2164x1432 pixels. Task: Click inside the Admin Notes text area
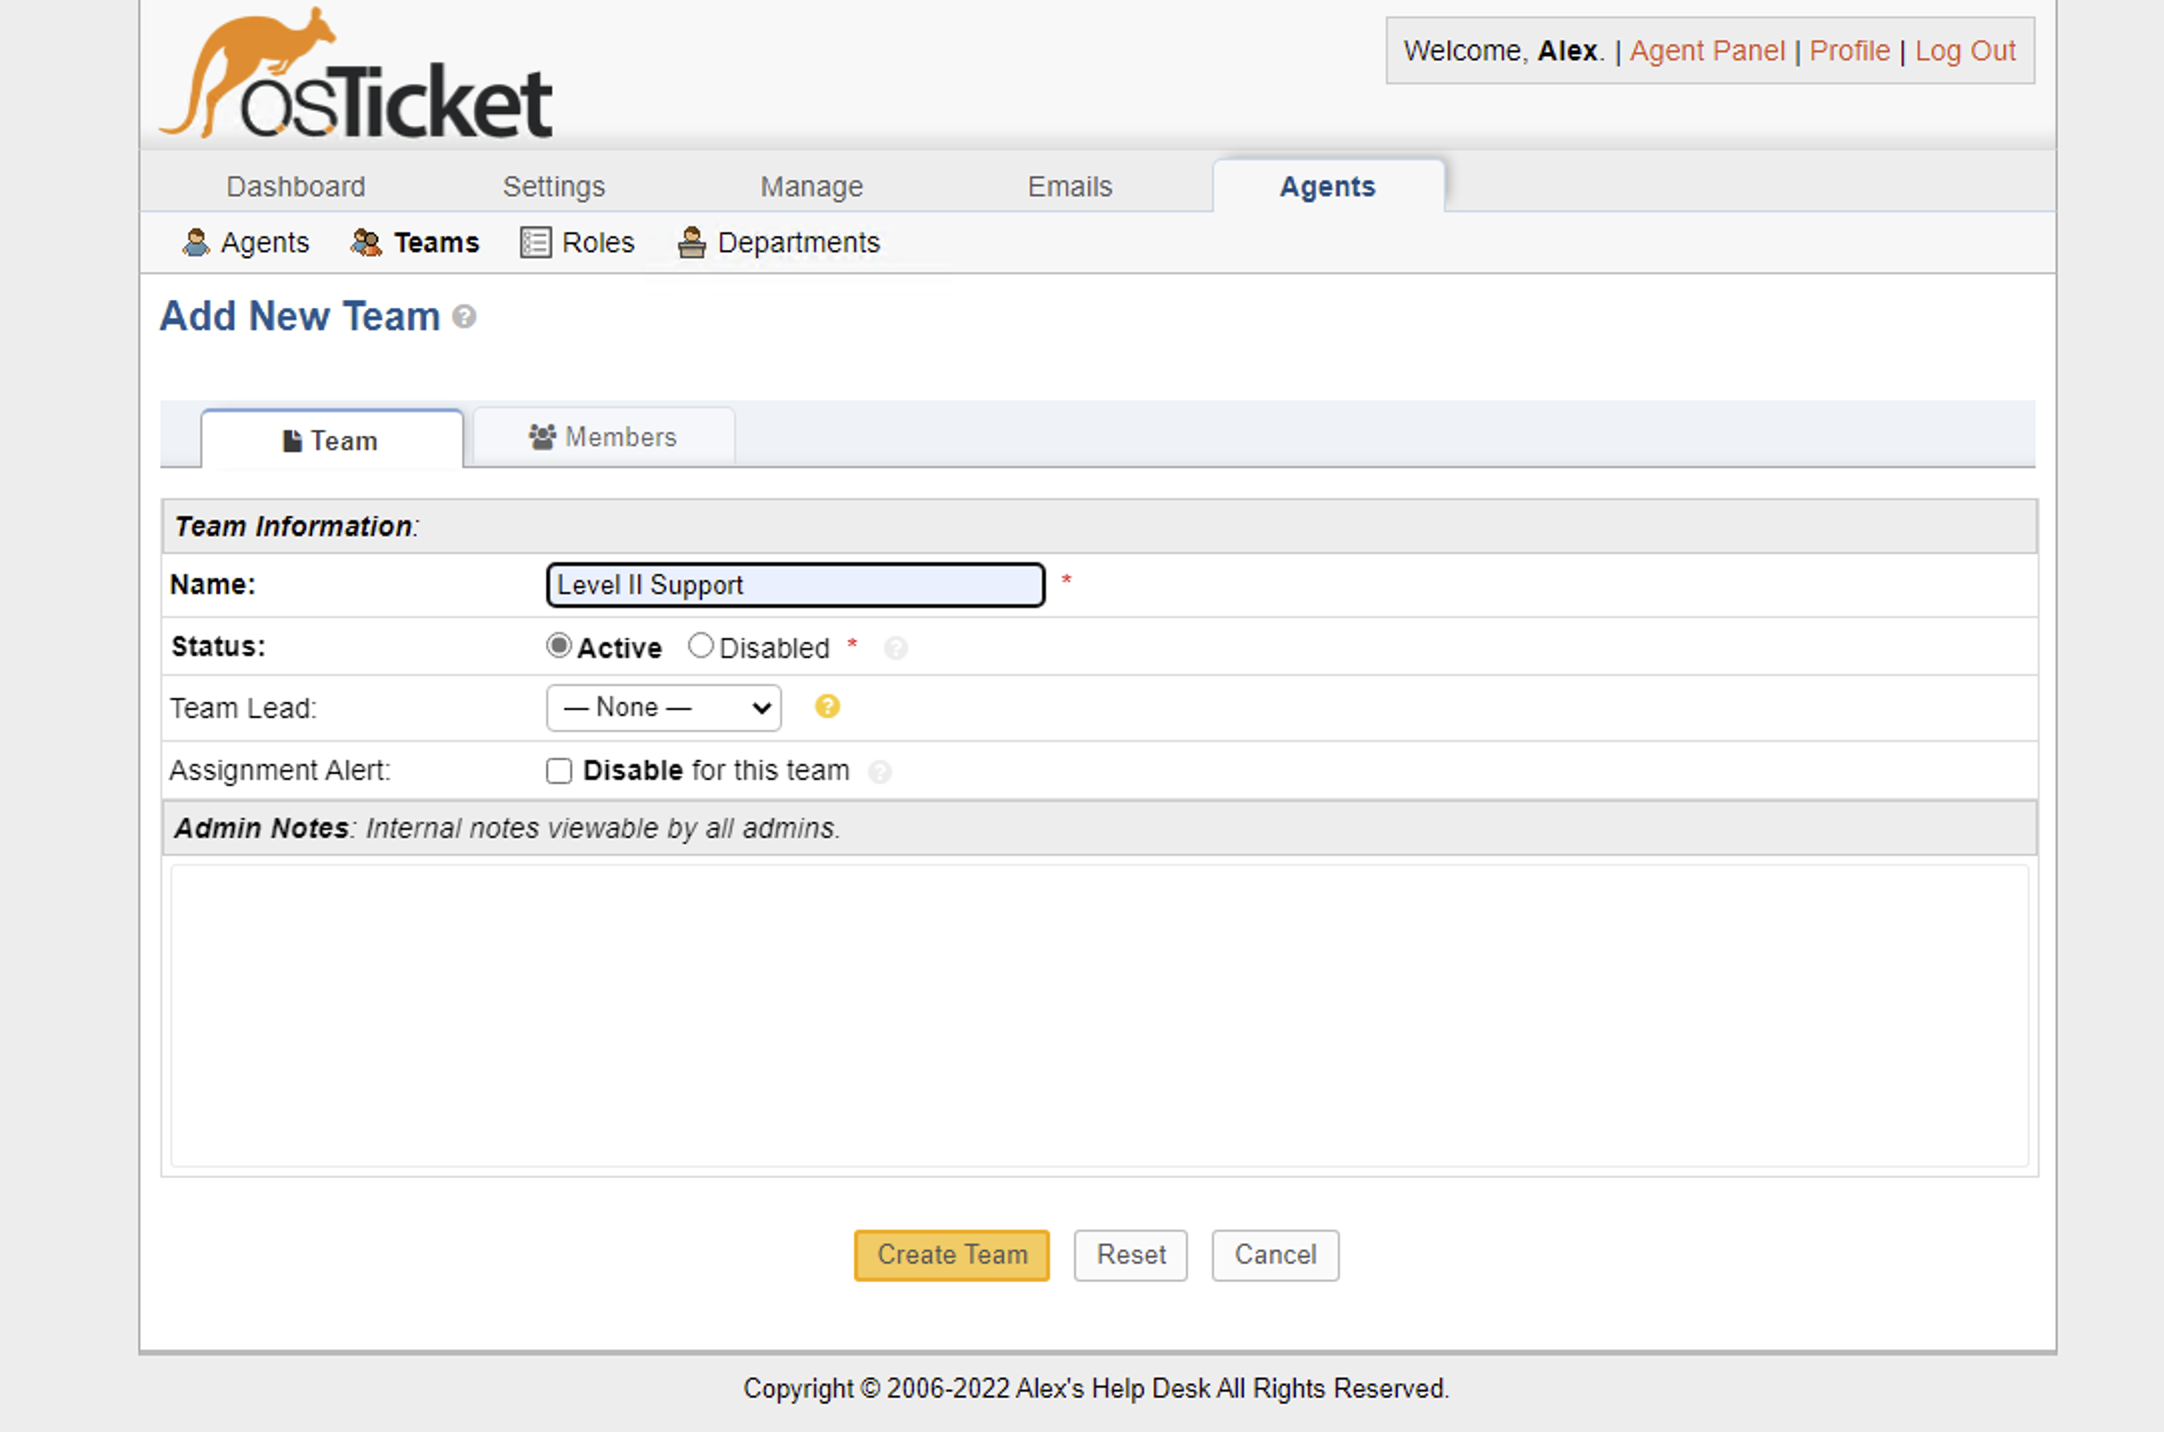(x=1098, y=1015)
